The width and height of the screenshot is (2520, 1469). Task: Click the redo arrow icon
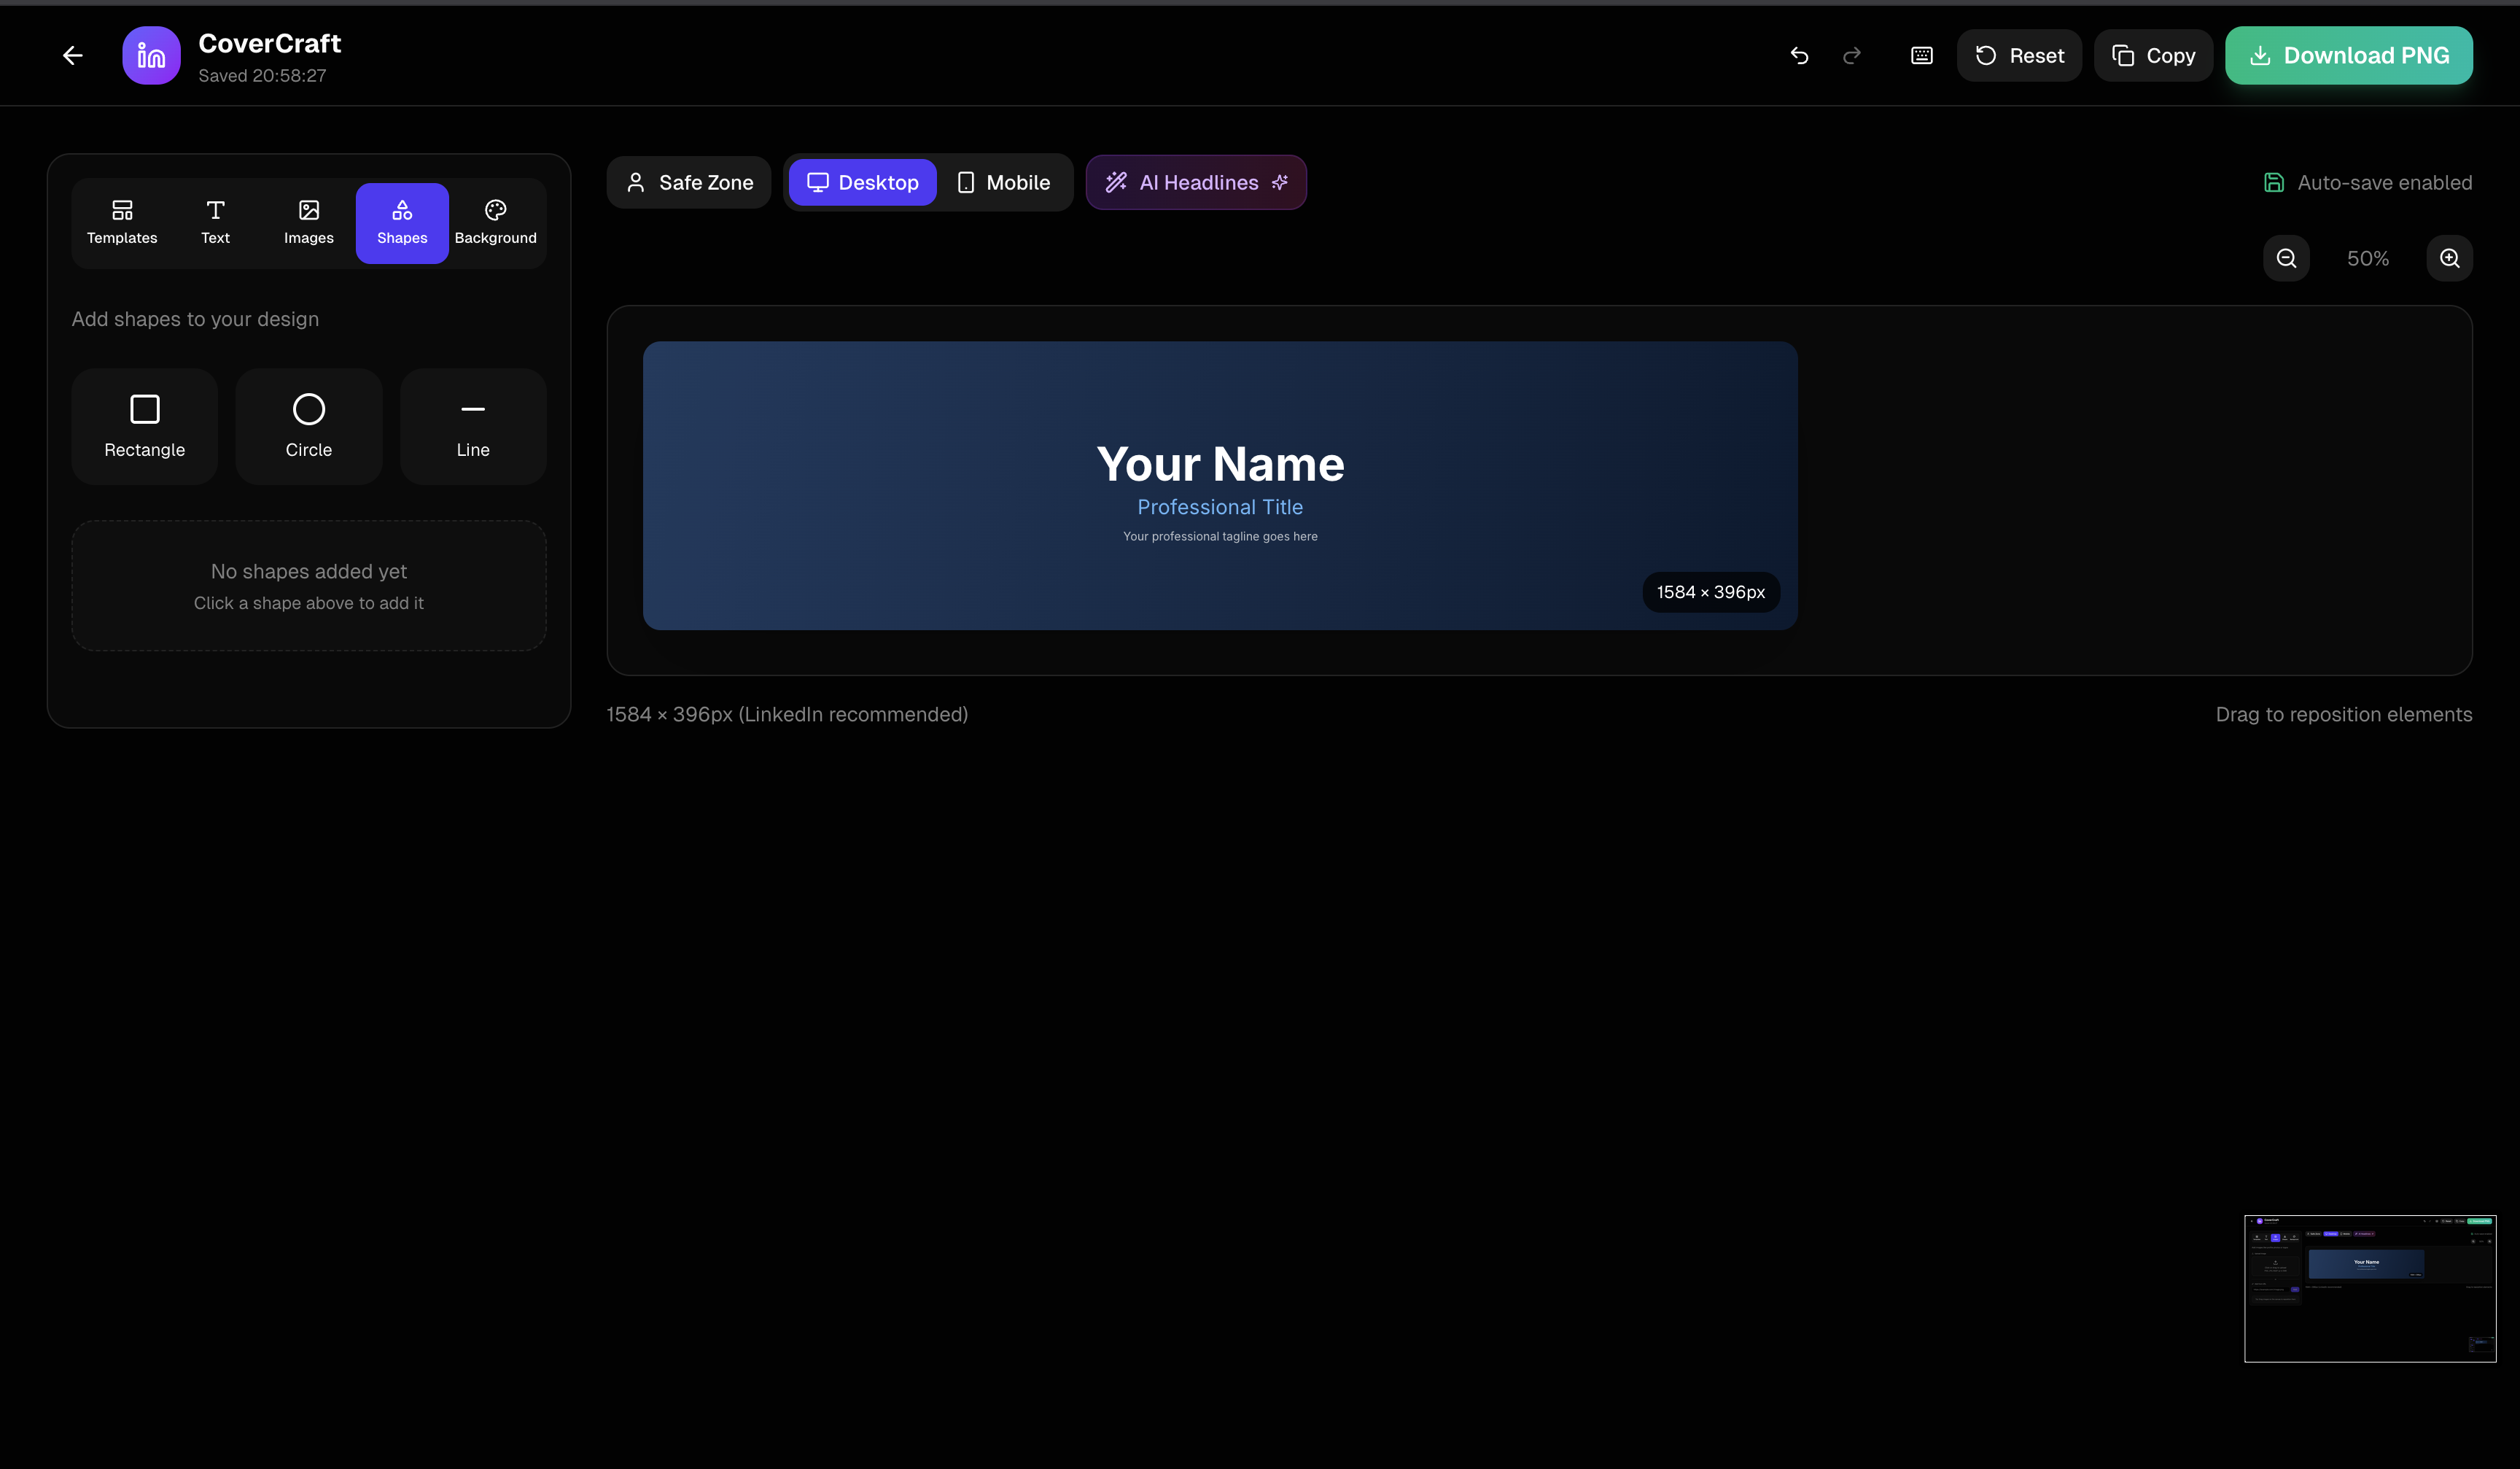(1852, 56)
